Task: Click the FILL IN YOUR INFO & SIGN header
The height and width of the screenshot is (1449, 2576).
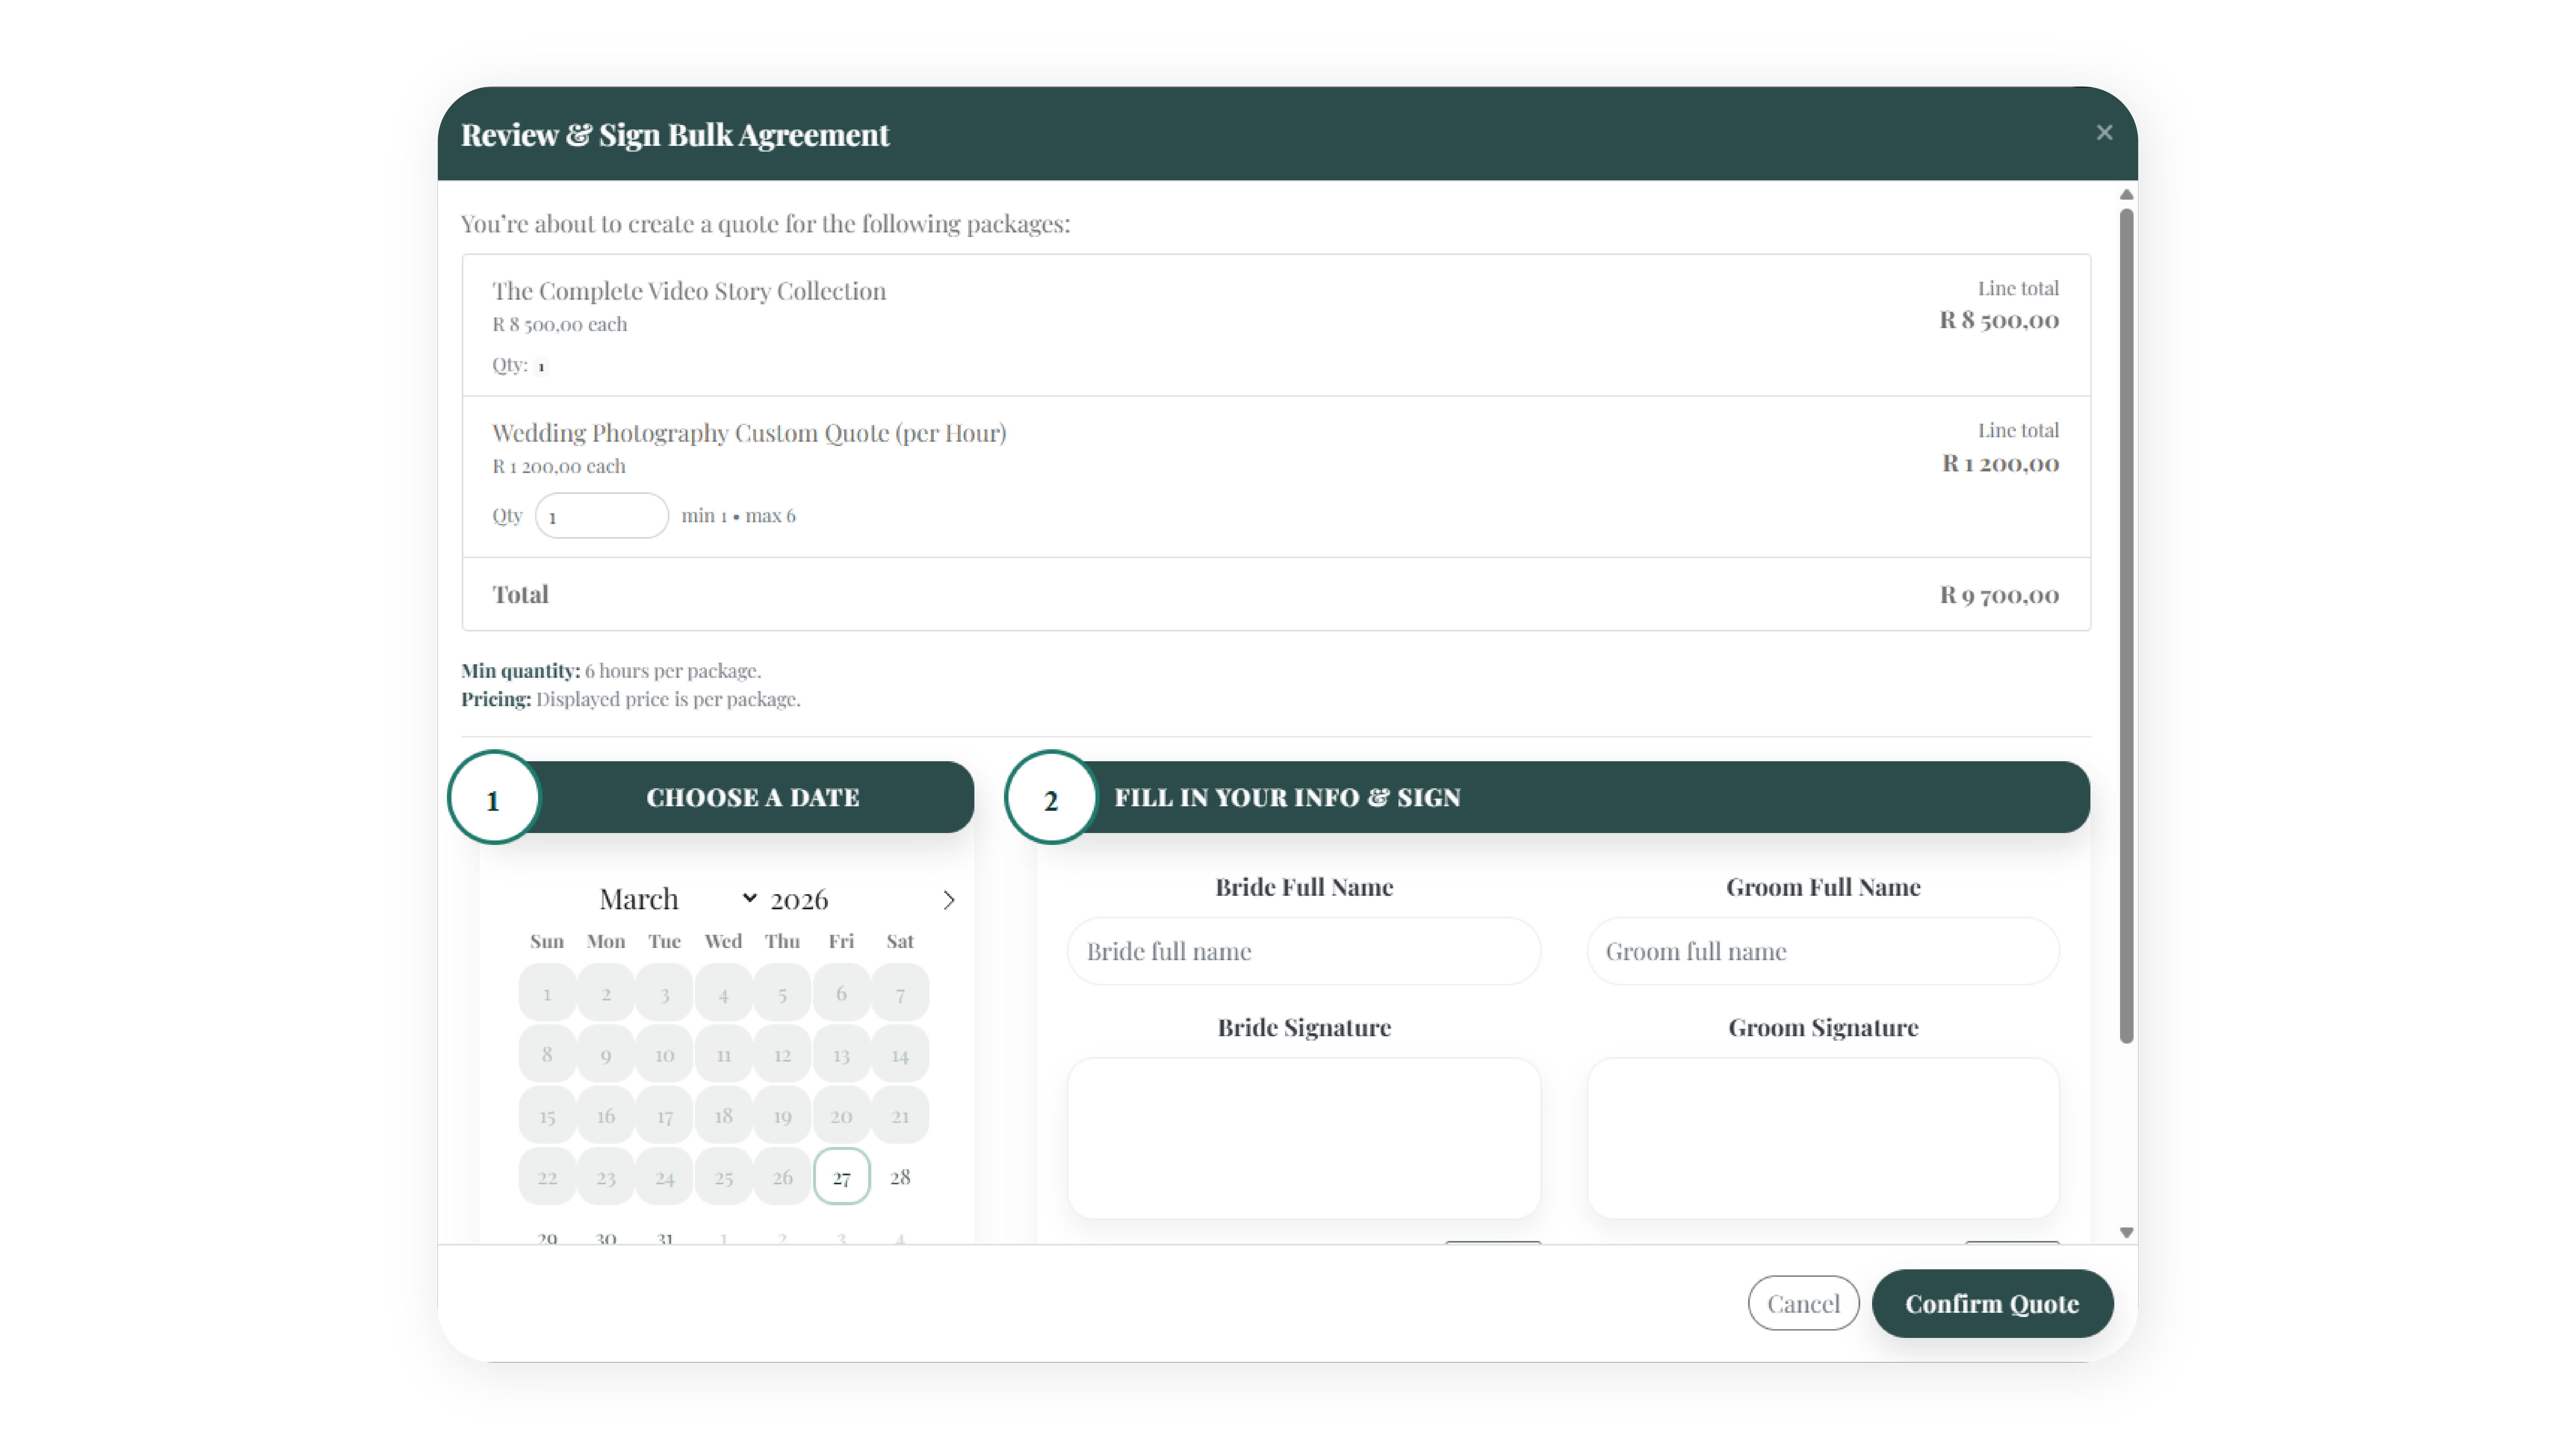Action: tap(1288, 797)
